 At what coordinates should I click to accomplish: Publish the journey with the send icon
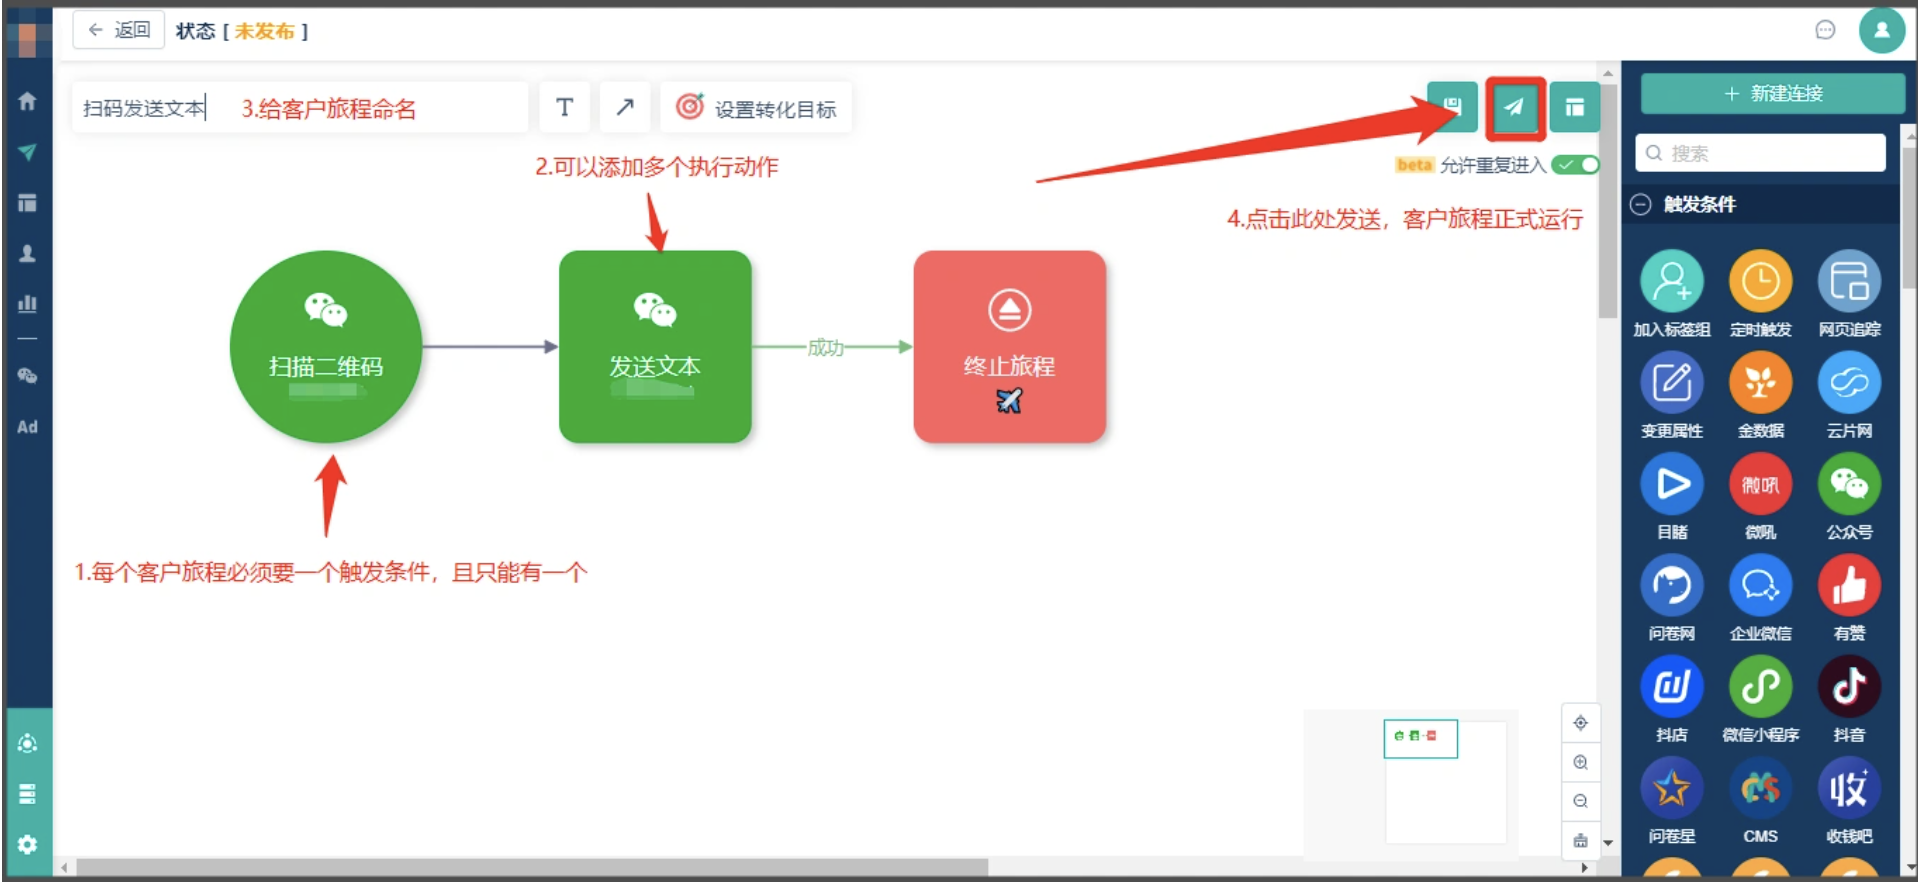click(x=1515, y=107)
